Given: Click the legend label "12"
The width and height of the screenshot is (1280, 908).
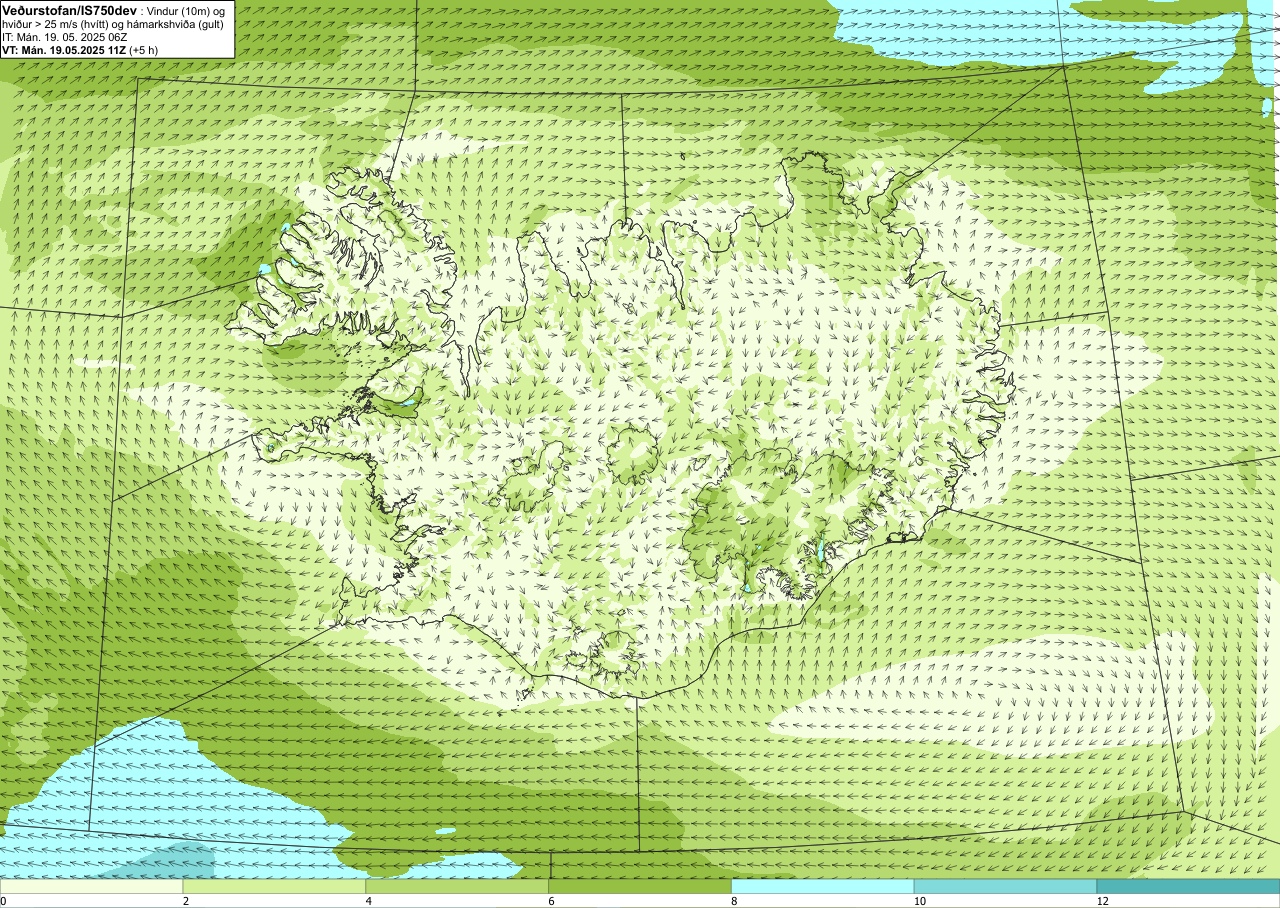Looking at the screenshot, I should tap(1102, 901).
